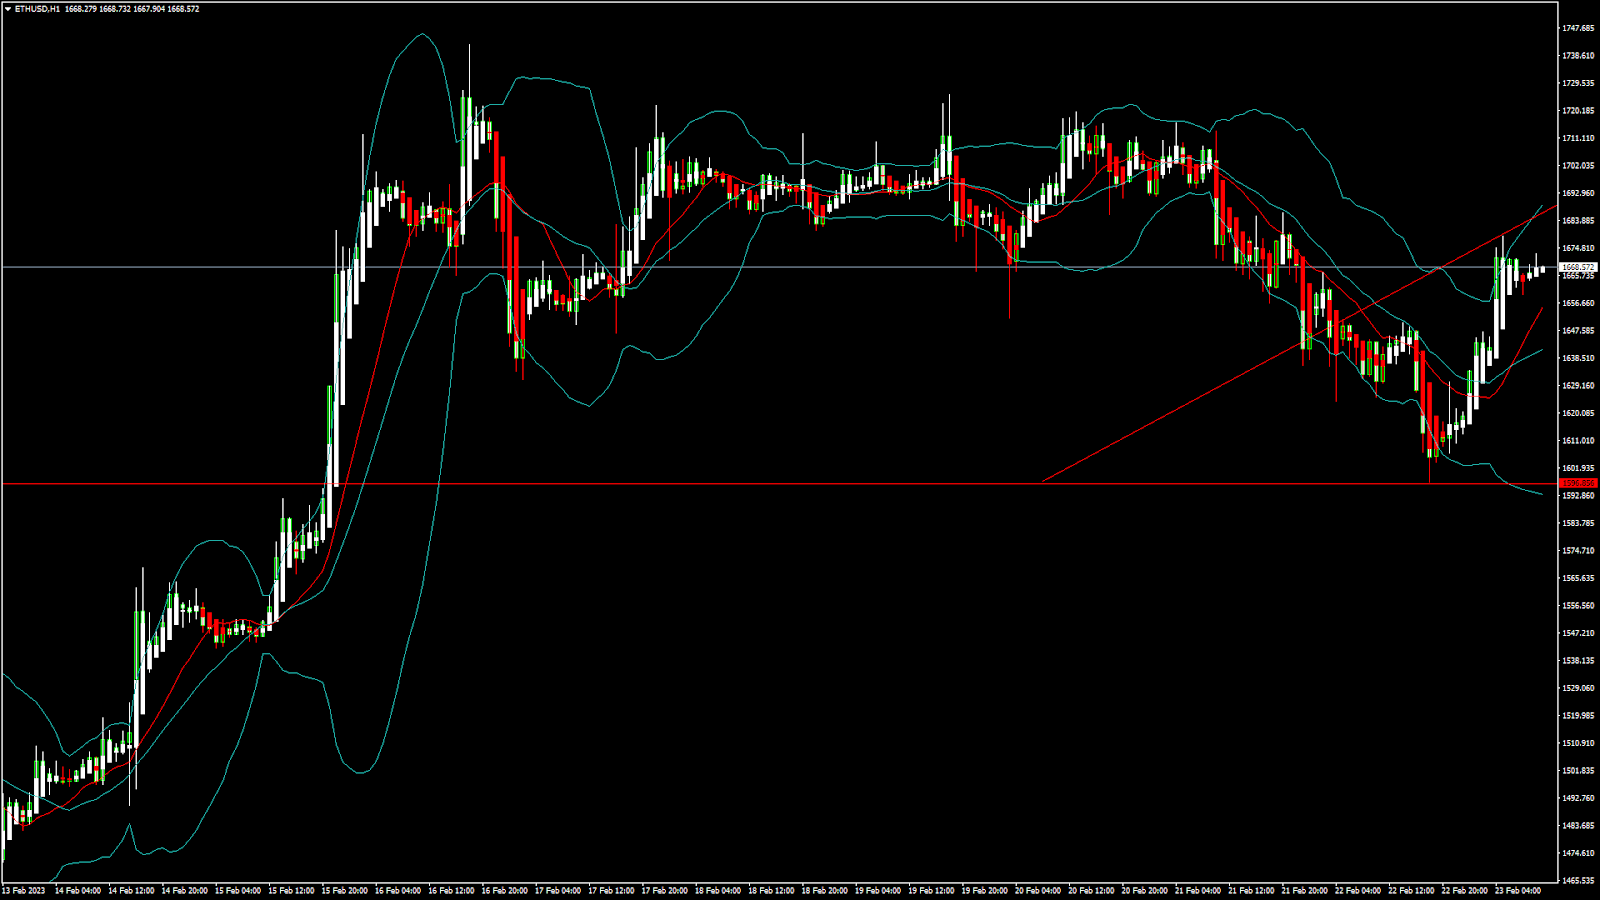Click the 1556.560 price scale label
The image size is (1600, 900).
(1578, 605)
